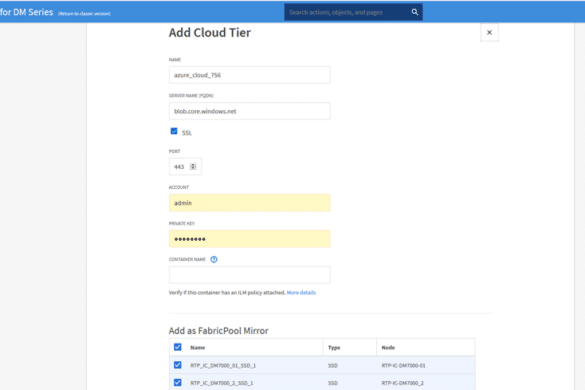The height and width of the screenshot is (390, 585).
Task: Click the port number stepper arrows
Action: pyautogui.click(x=193, y=166)
